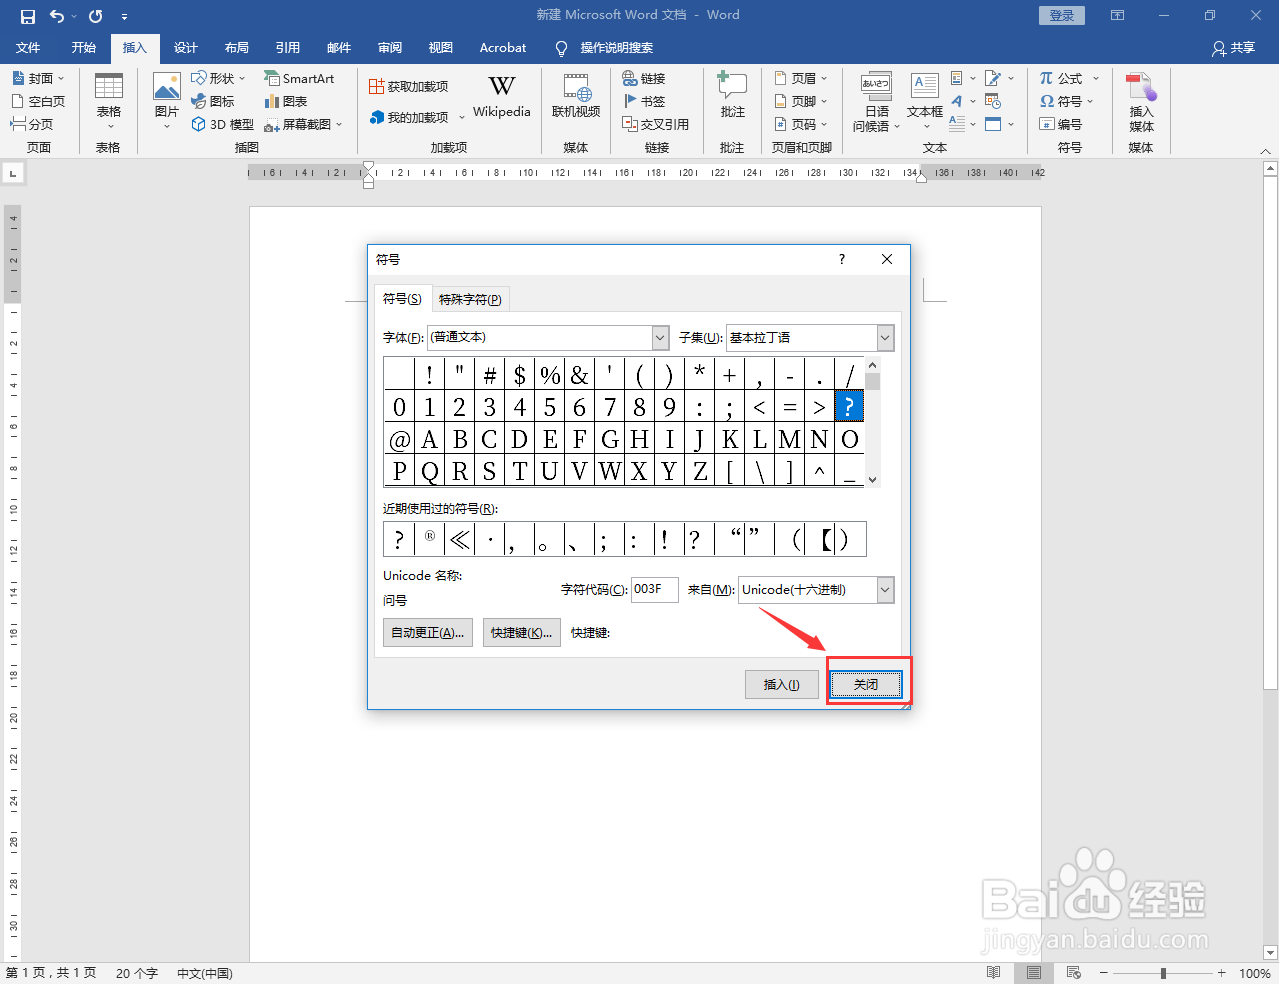The height and width of the screenshot is (984, 1279).
Task: Insert a Link (链接)
Action: pyautogui.click(x=644, y=78)
